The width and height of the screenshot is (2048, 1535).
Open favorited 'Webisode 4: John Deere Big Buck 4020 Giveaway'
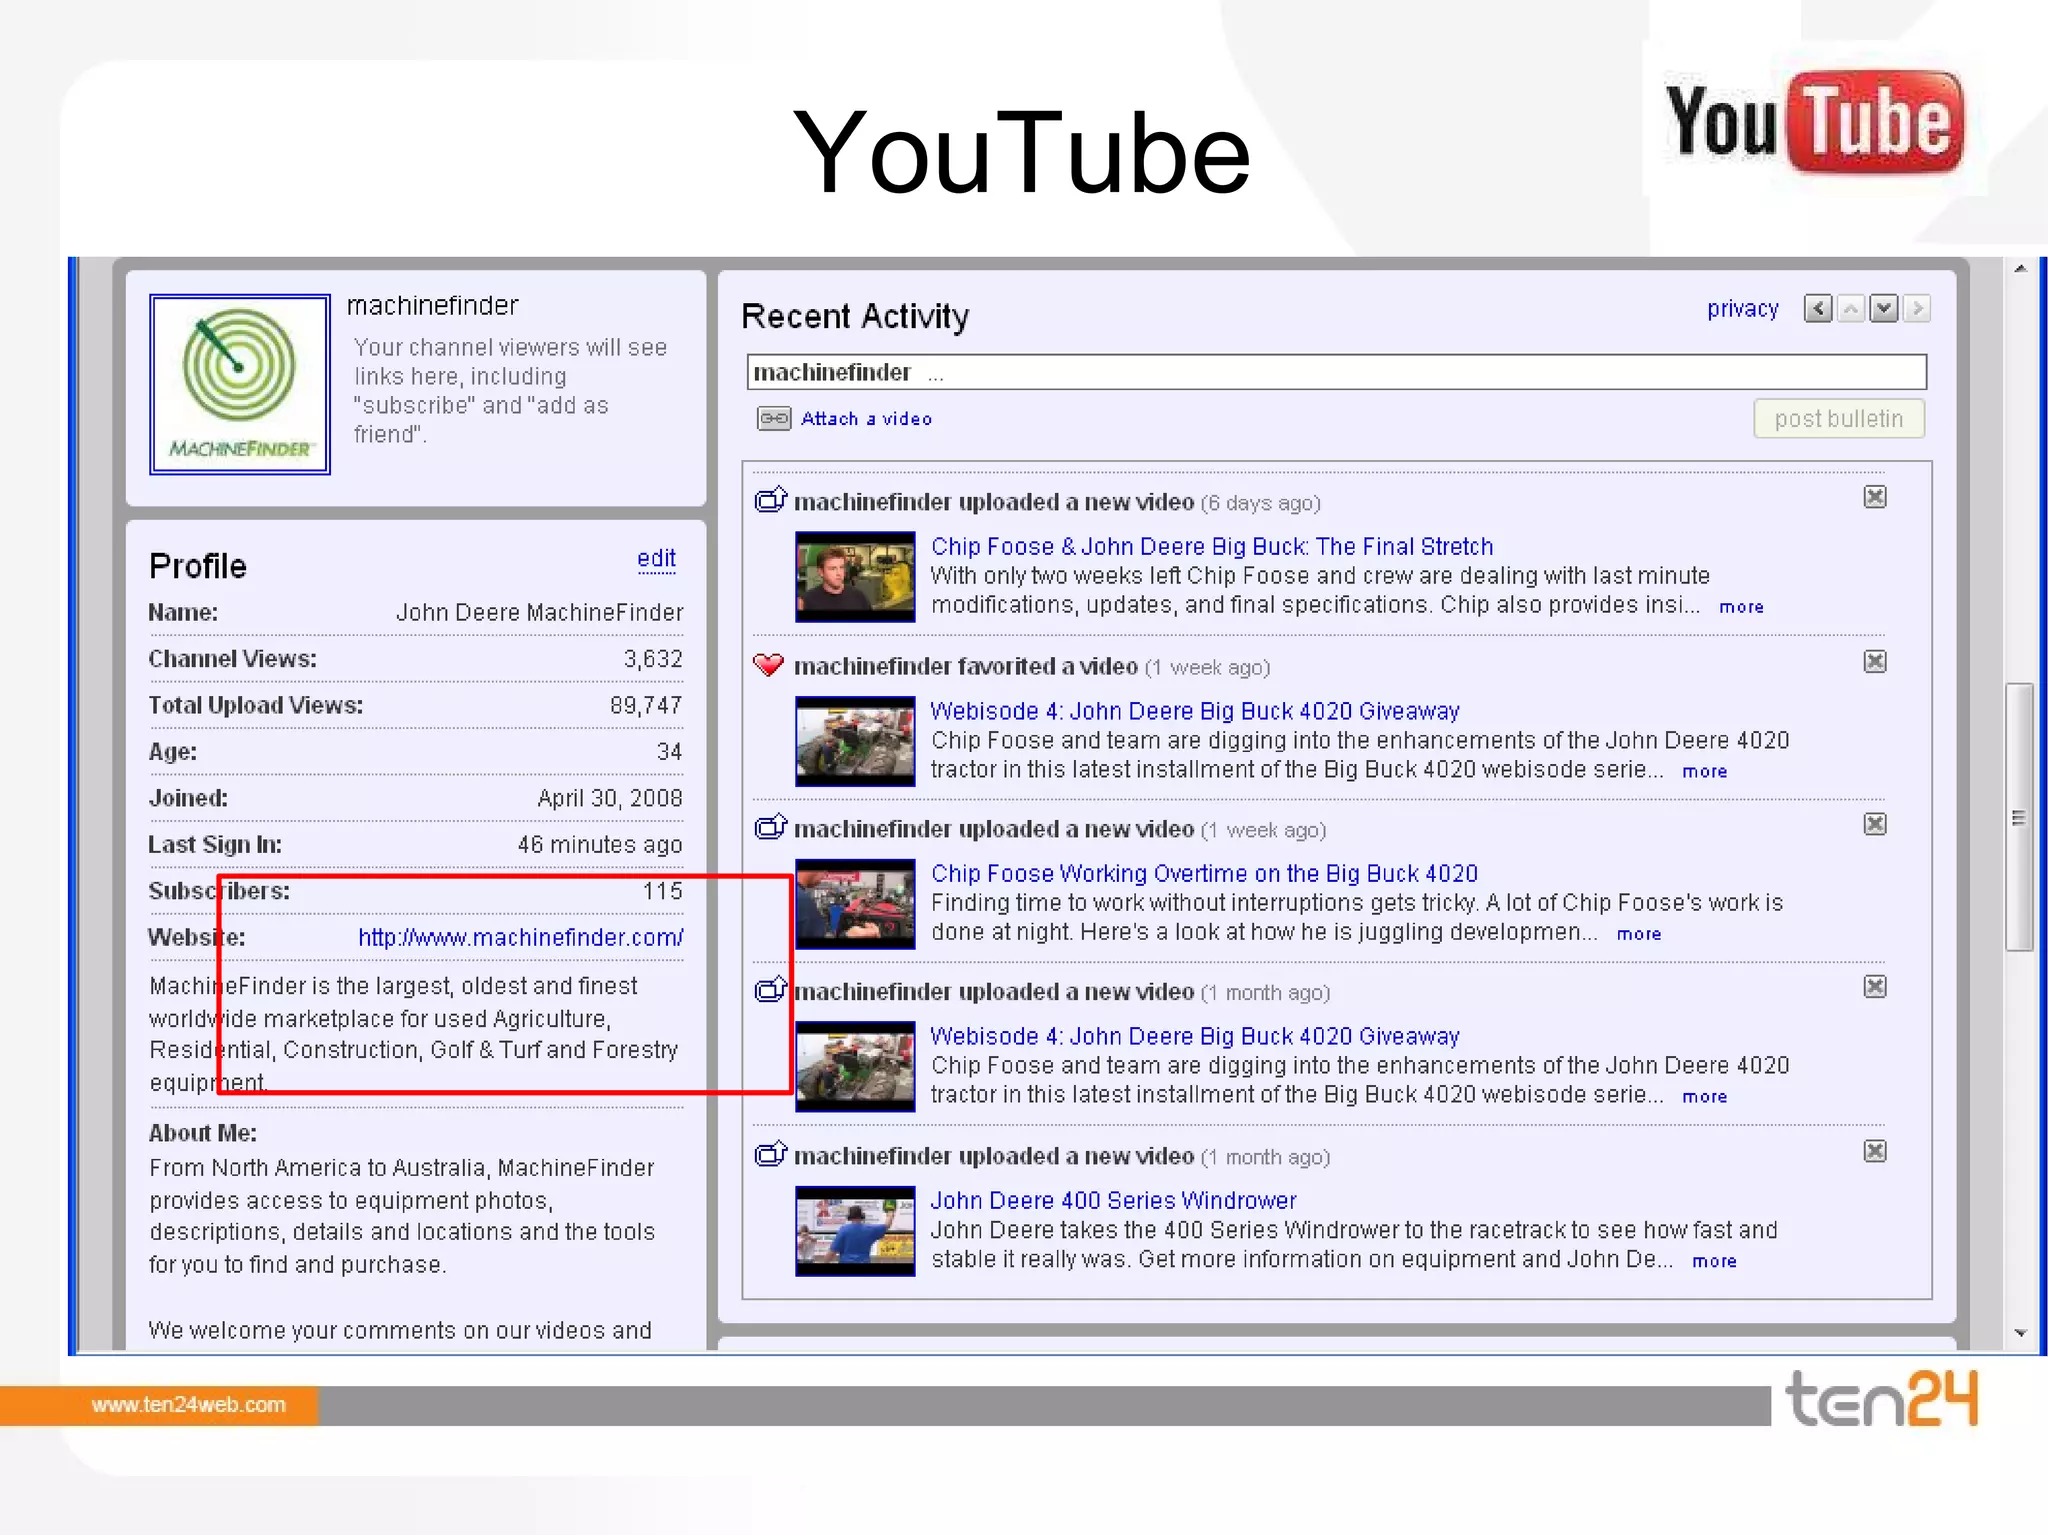point(1195,711)
